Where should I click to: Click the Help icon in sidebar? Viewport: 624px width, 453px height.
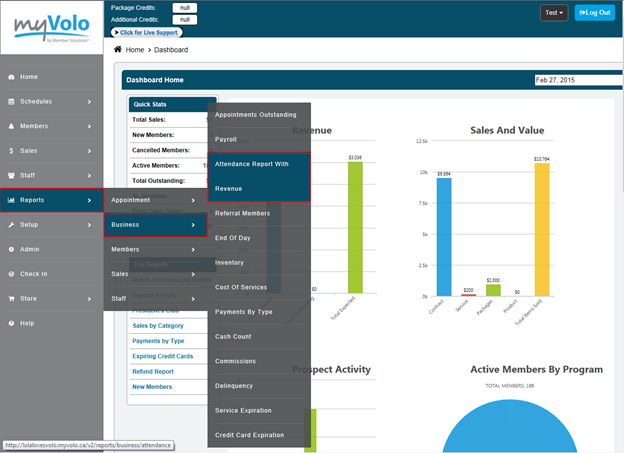click(11, 323)
